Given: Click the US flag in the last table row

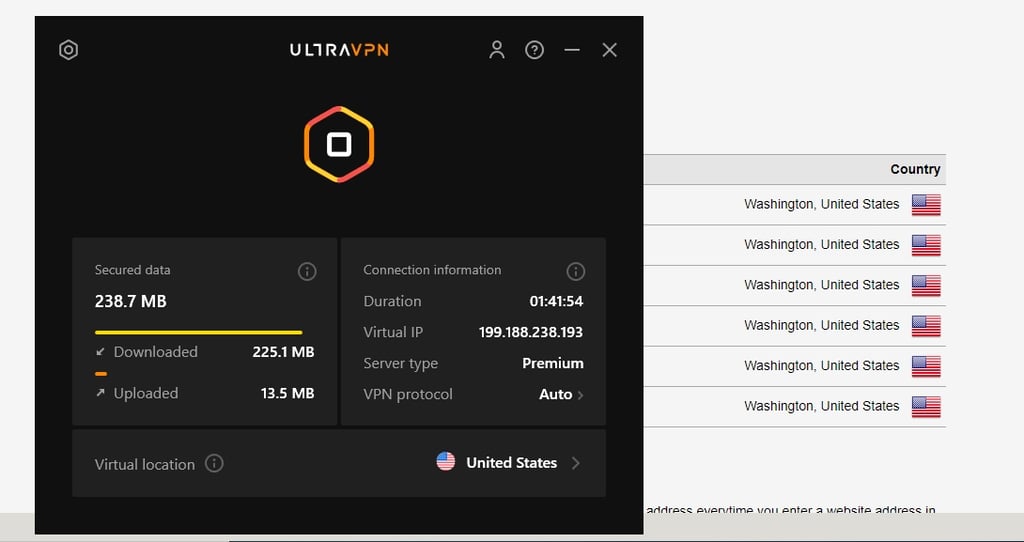Looking at the screenshot, I should 926,407.
